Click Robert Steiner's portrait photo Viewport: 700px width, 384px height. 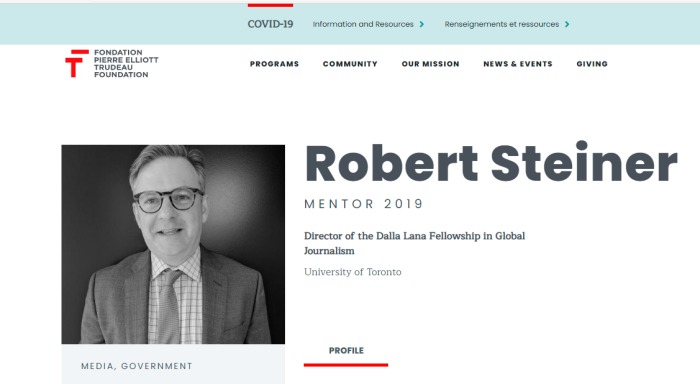click(x=173, y=244)
